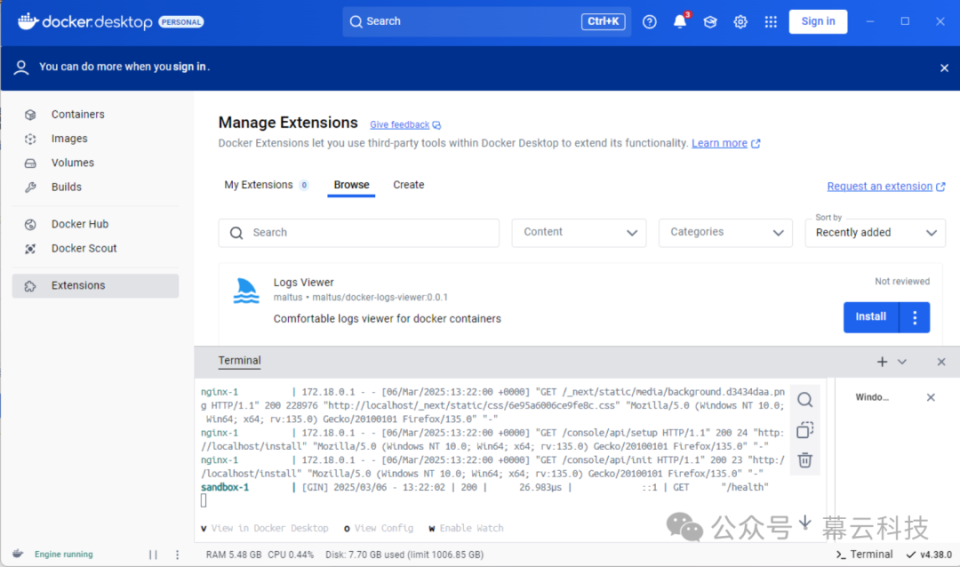Screen dimensions: 960x567
Task: Open the apps grid icon
Action: point(771,22)
